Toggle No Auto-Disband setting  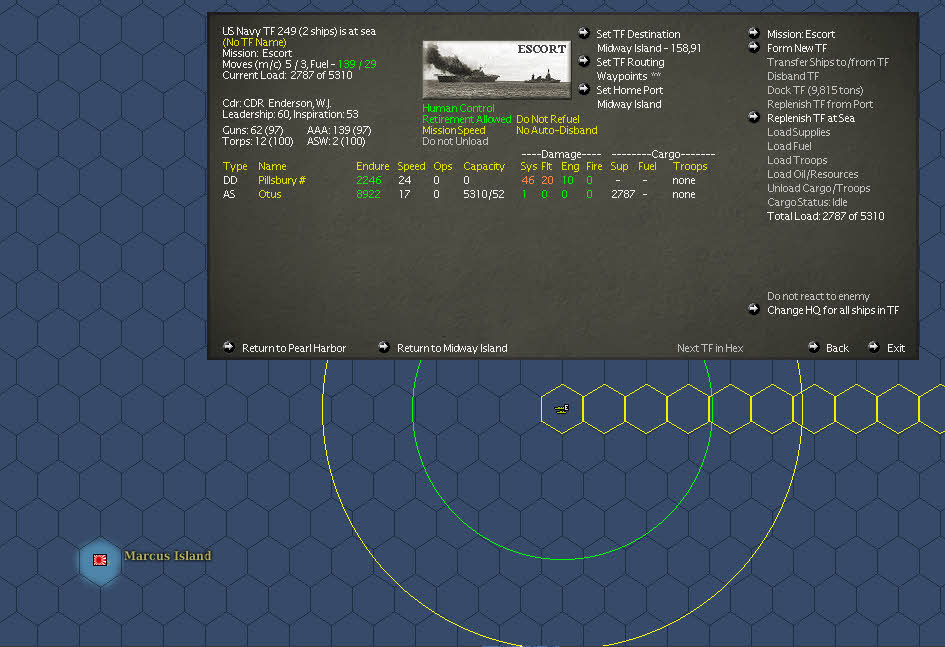557,130
